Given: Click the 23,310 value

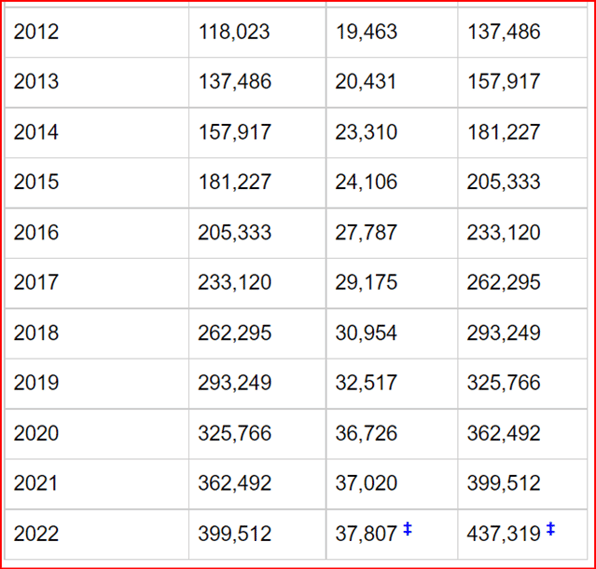Looking at the screenshot, I should [366, 132].
